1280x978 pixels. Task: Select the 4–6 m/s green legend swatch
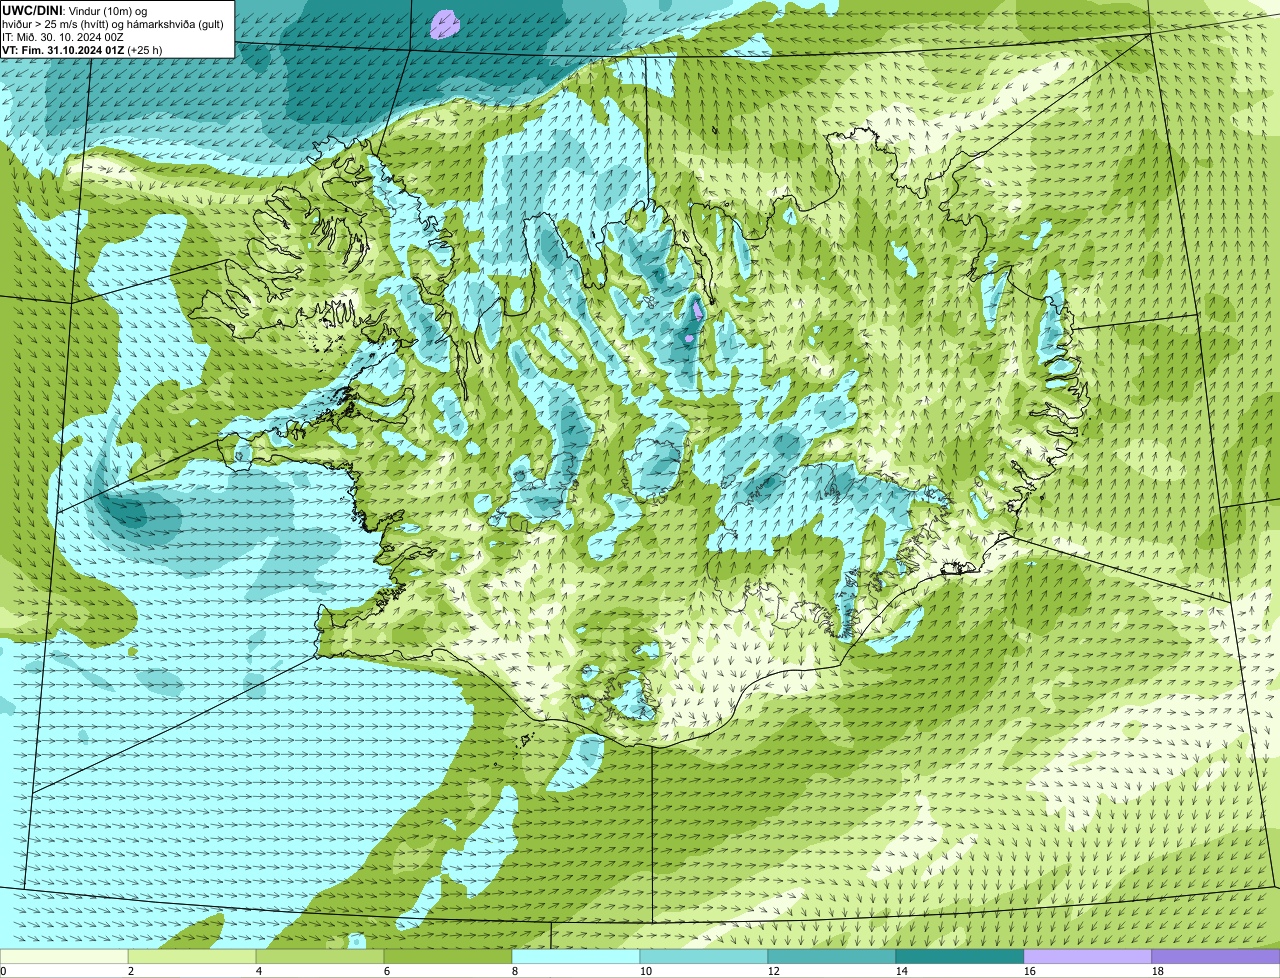[x=320, y=956]
